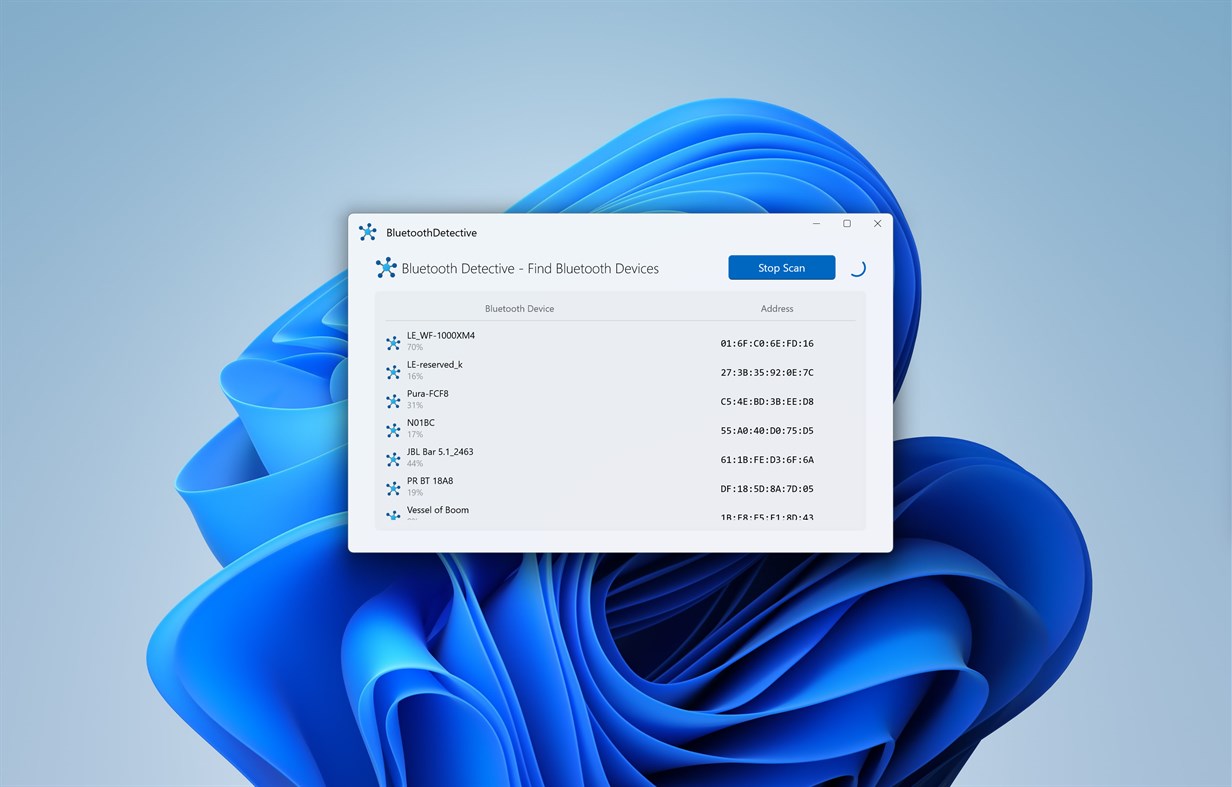Viewport: 1232px width, 787px height.
Task: Click the 70% signal strength indicator
Action: [413, 347]
